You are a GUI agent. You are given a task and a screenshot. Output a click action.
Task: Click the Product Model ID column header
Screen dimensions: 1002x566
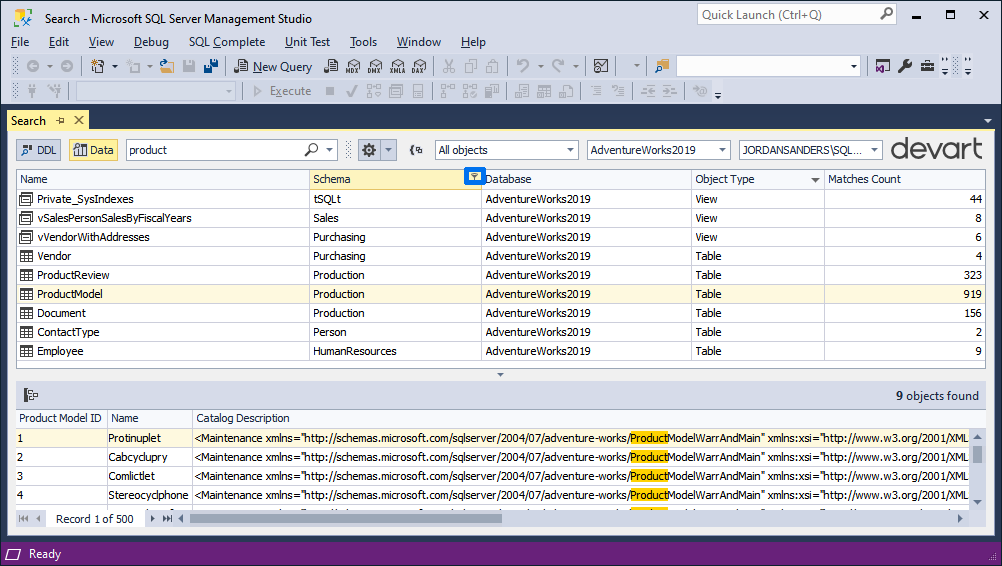[61, 418]
